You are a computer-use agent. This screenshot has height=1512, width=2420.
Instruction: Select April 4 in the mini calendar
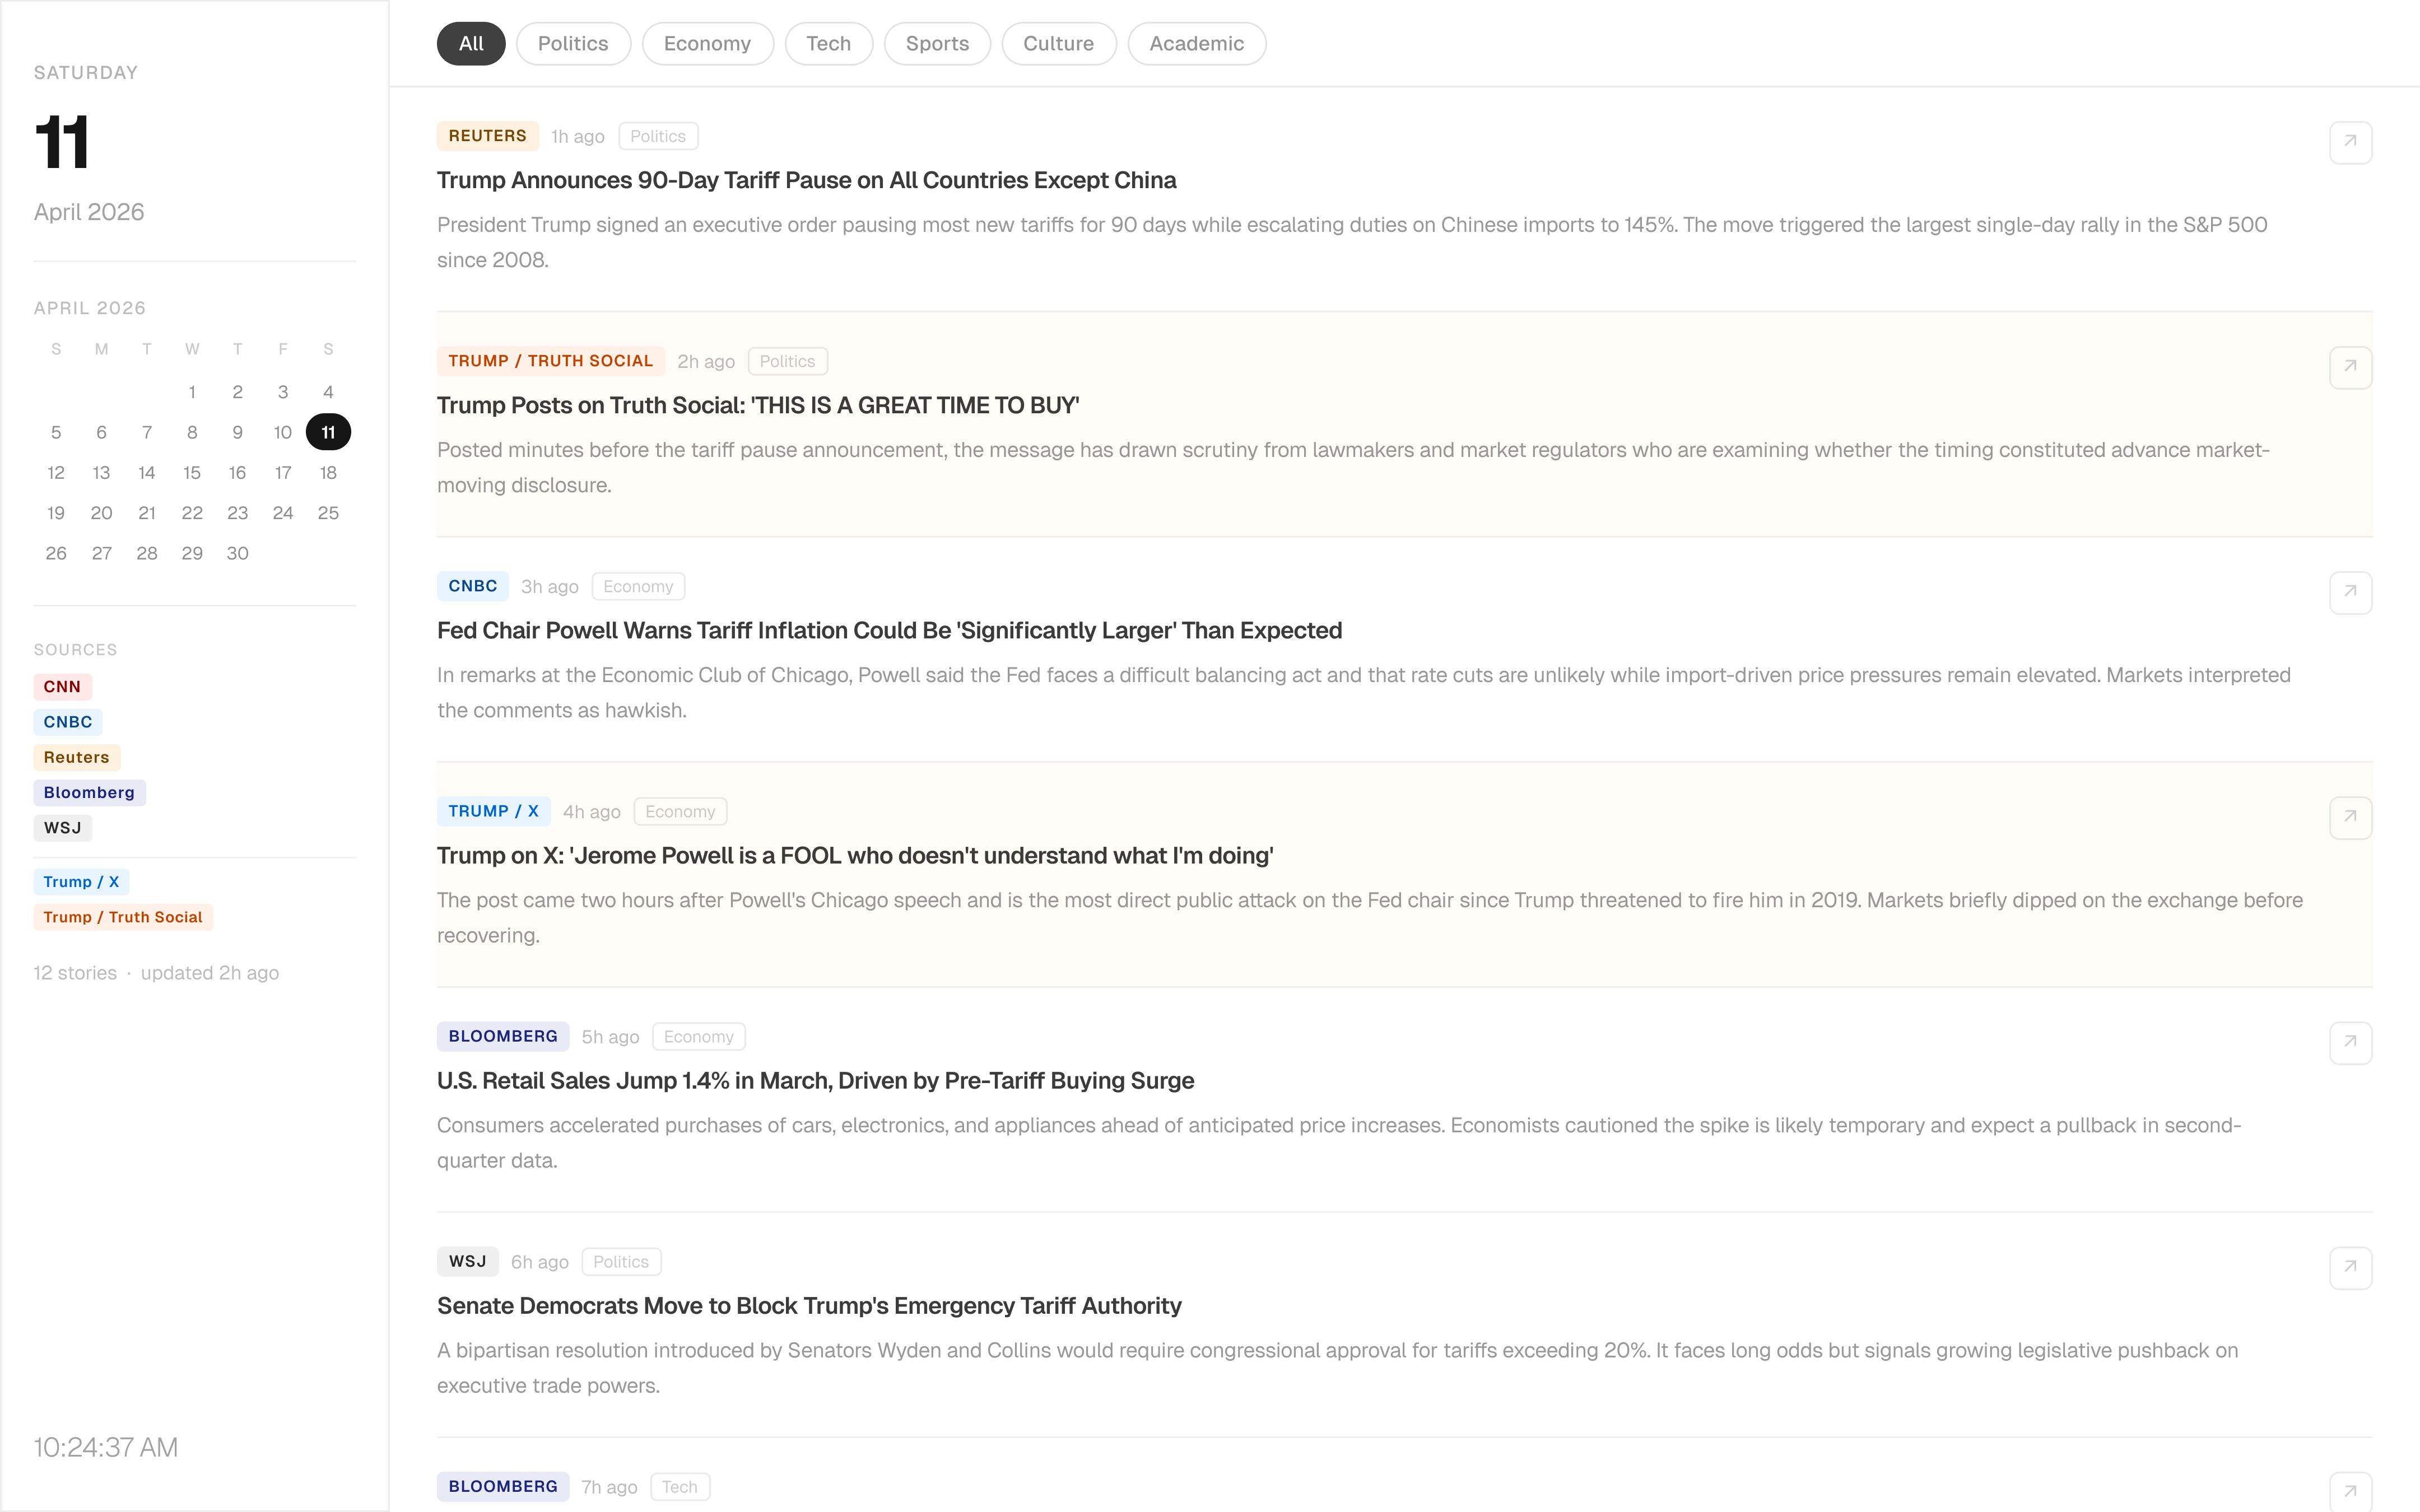tap(328, 391)
